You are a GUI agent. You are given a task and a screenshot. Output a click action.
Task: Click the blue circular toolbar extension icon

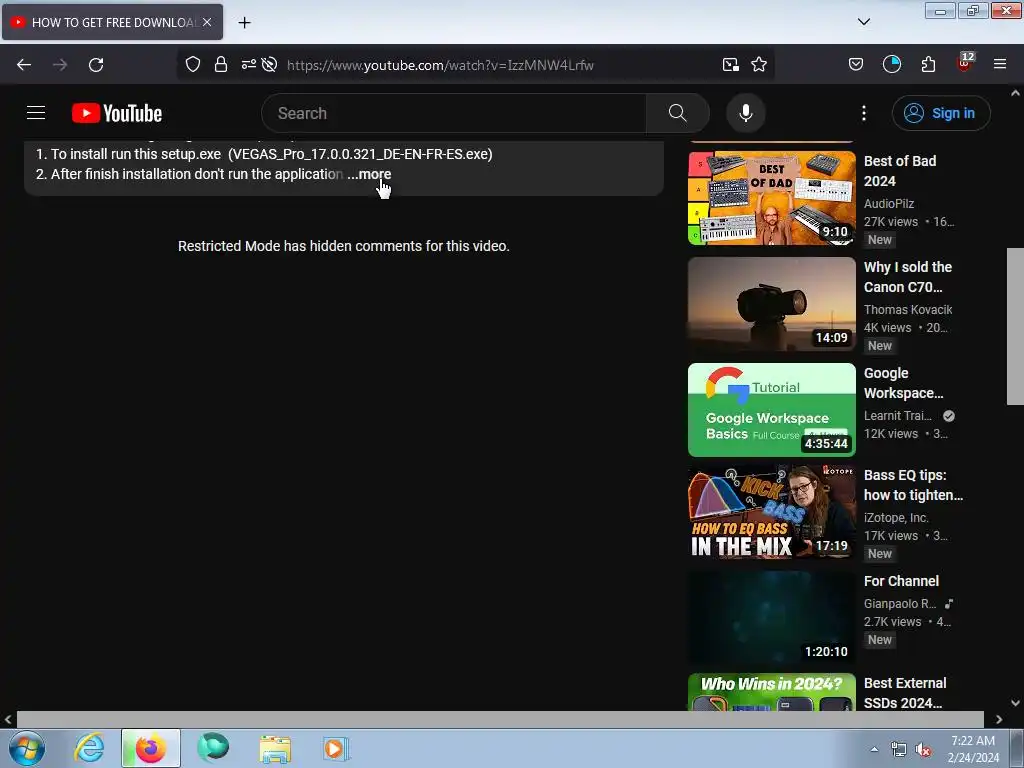click(x=891, y=64)
